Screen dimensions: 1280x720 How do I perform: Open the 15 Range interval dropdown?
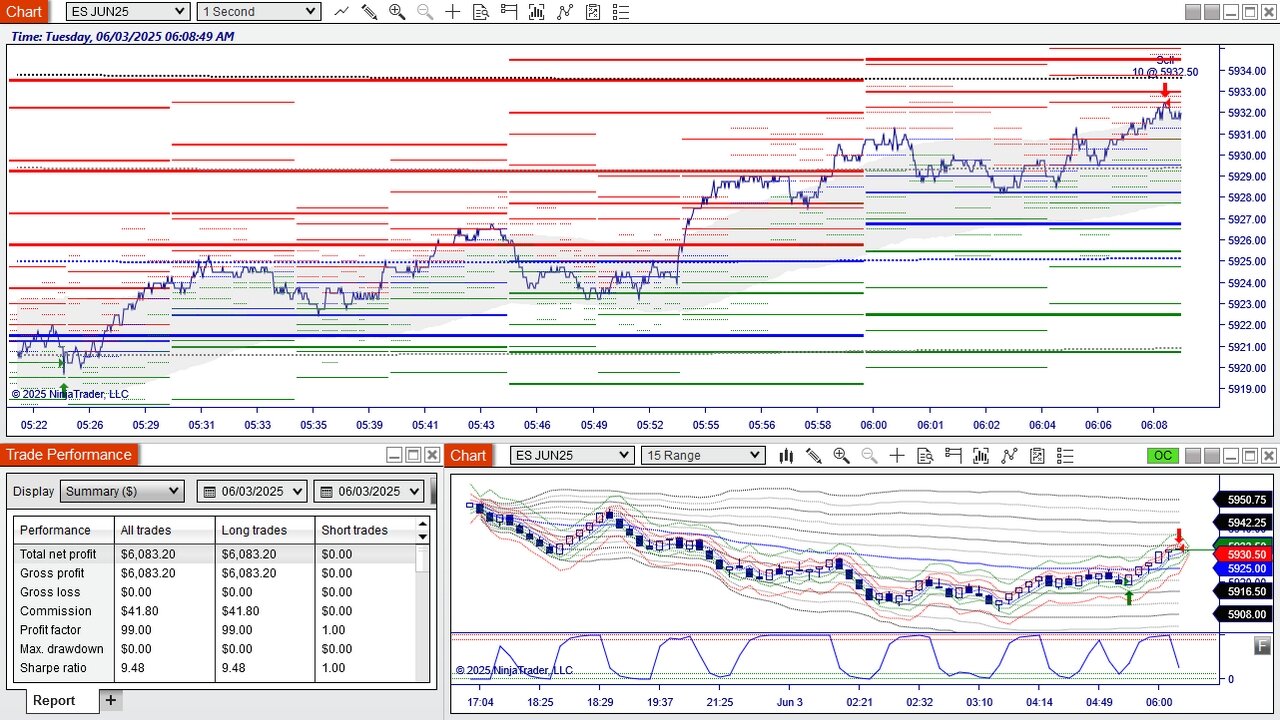(x=703, y=456)
